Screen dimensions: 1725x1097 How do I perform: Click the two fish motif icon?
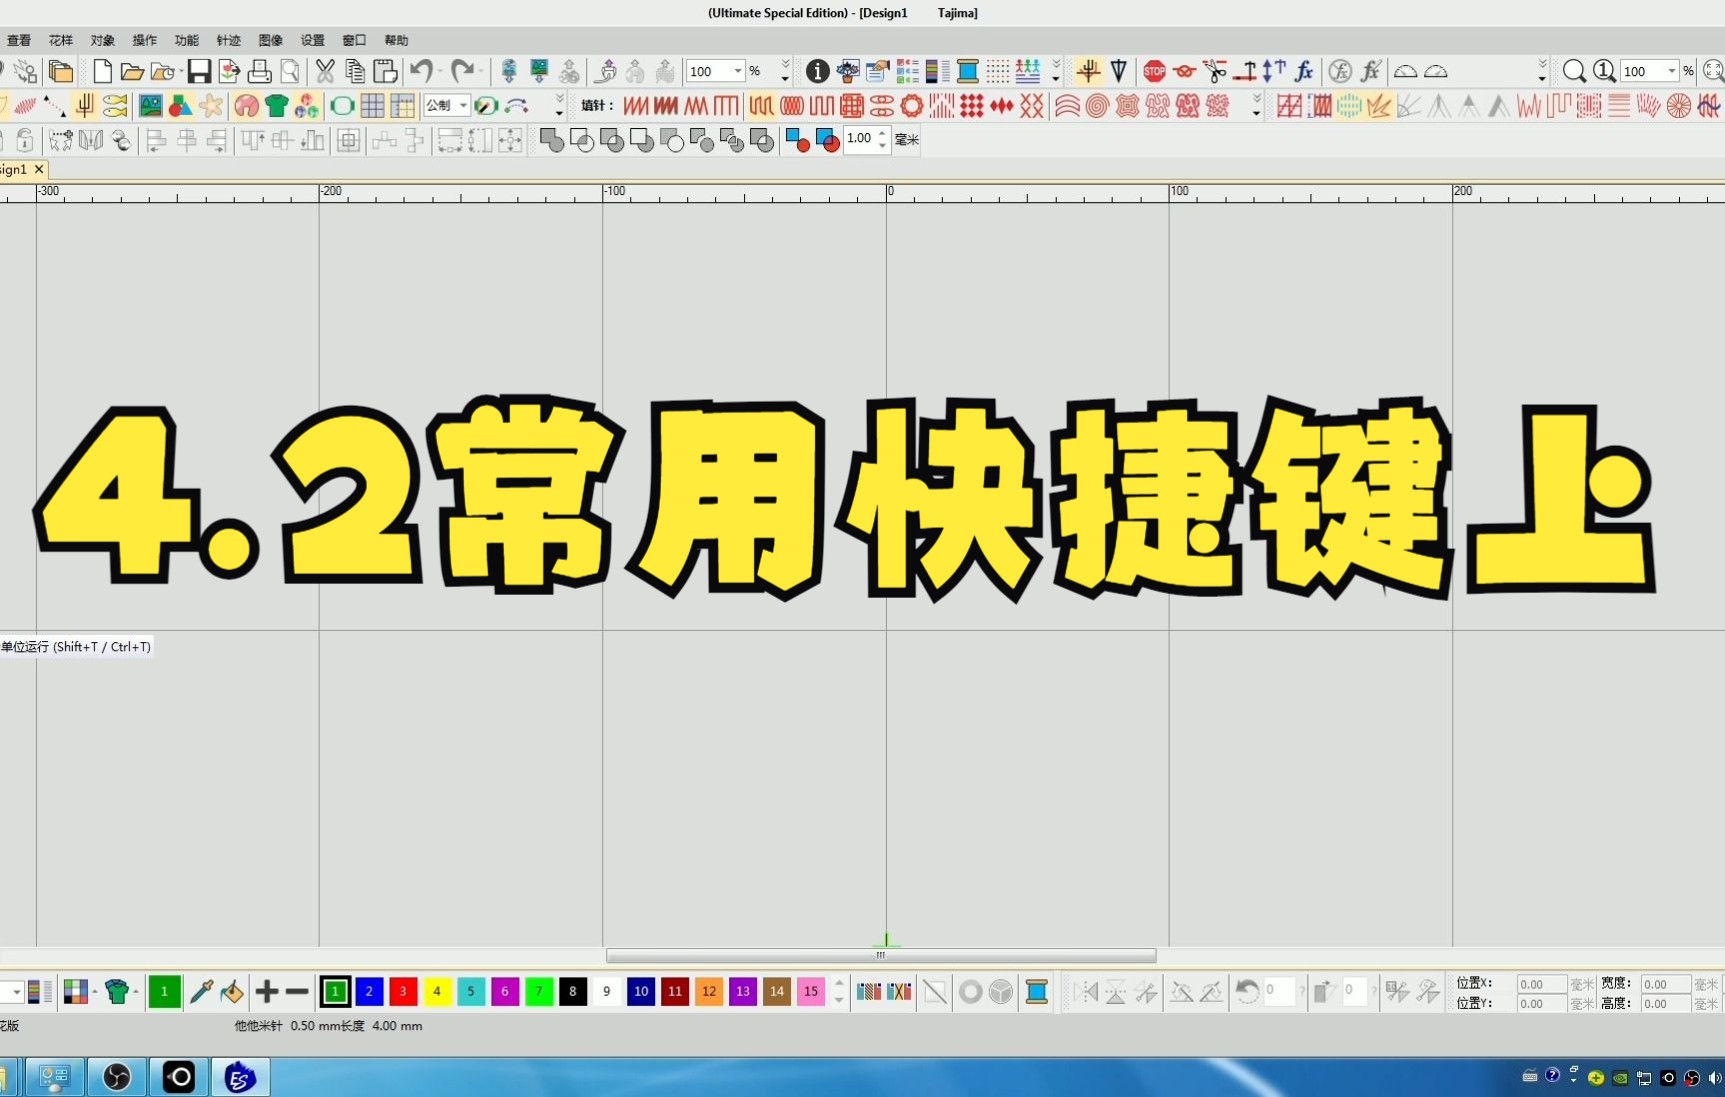(115, 105)
